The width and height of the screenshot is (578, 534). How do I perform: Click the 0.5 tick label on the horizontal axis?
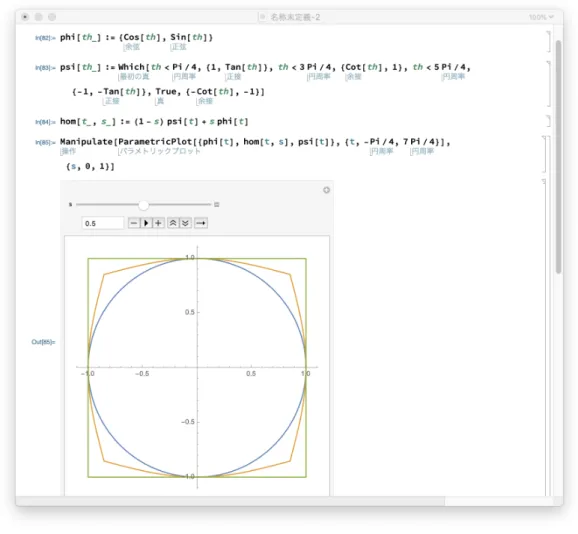pyautogui.click(x=251, y=374)
